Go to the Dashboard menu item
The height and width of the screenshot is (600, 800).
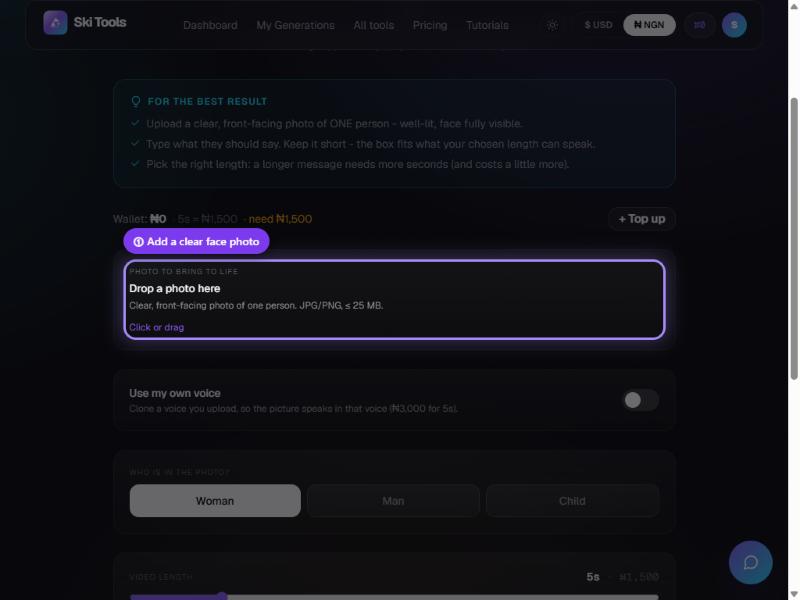(210, 26)
